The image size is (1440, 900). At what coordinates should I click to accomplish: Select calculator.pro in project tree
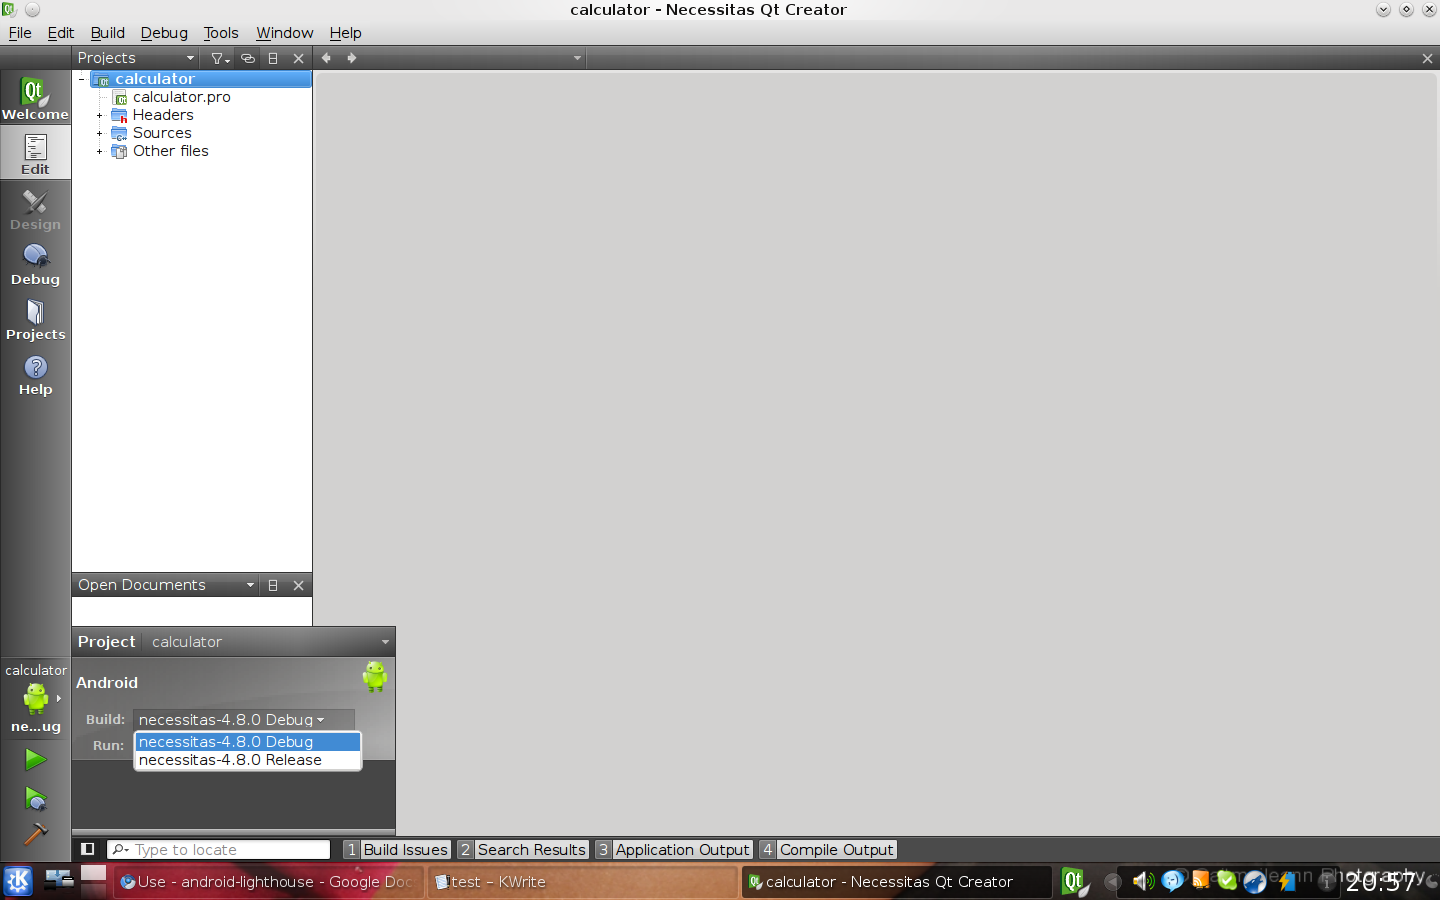[181, 97]
